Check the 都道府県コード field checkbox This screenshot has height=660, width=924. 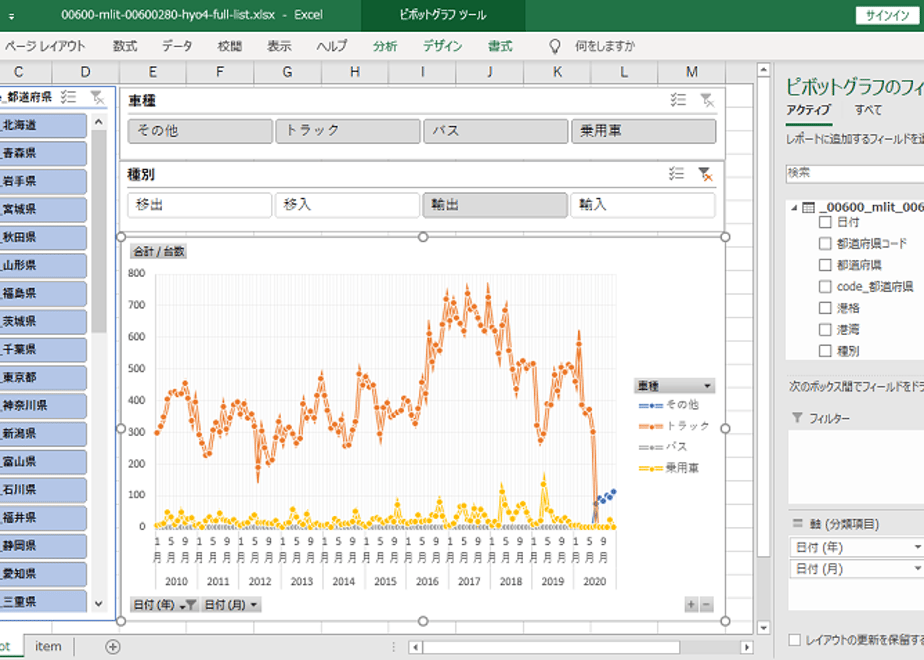pyautogui.click(x=825, y=243)
